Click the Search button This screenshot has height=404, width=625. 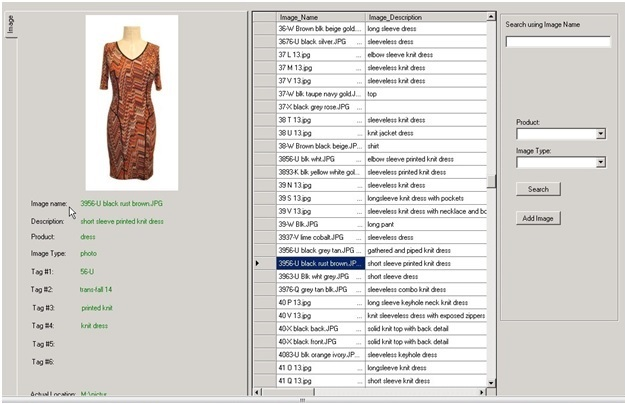tap(538, 189)
